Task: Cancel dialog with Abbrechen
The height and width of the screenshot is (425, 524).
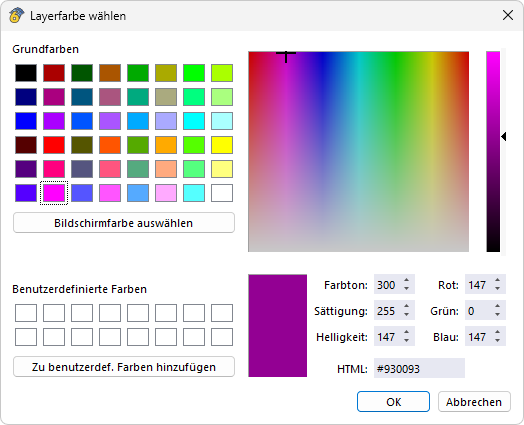Action: (x=474, y=402)
